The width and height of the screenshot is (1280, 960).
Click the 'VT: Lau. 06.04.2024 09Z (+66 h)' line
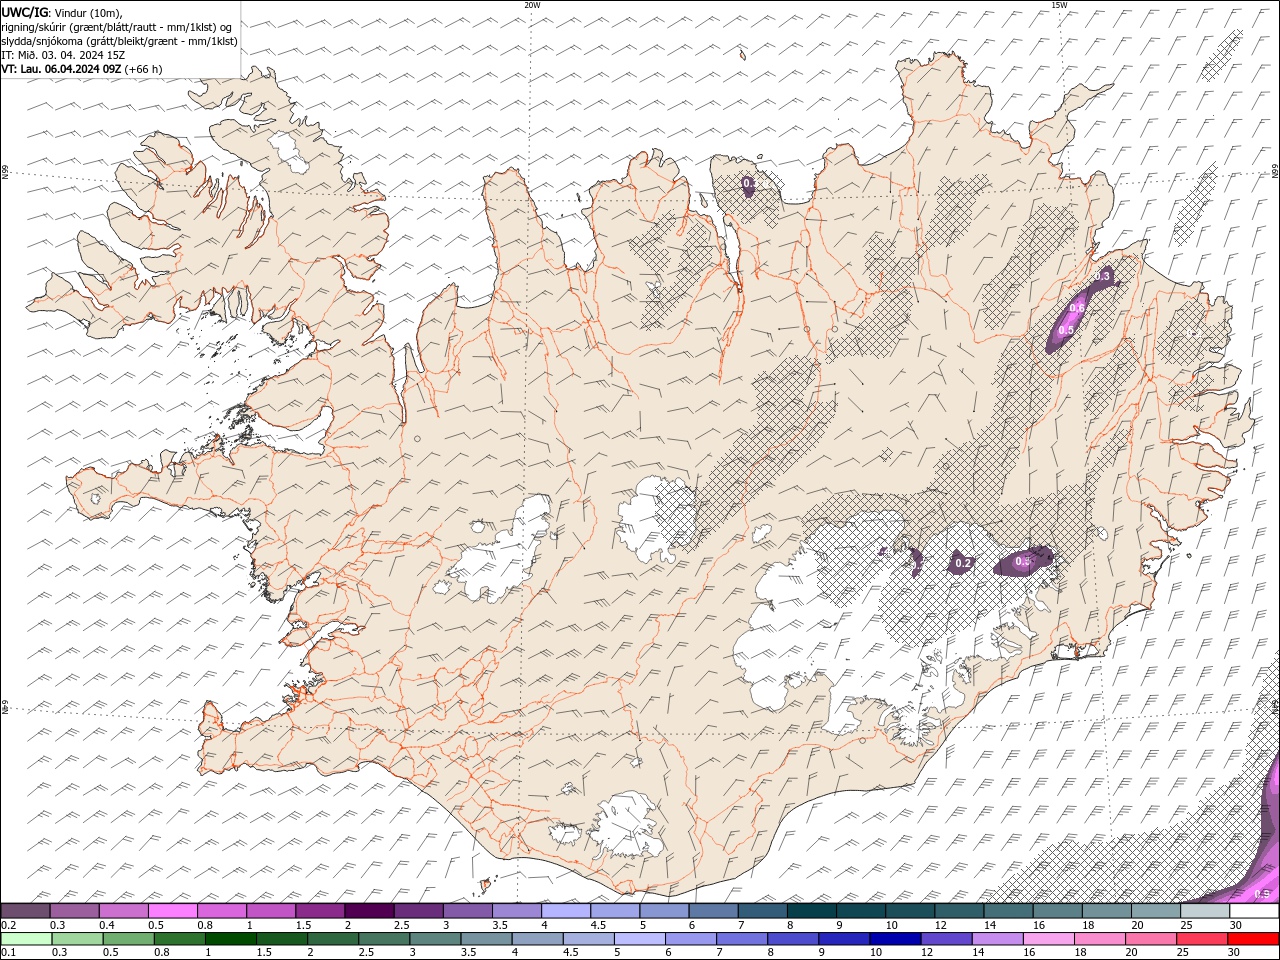(82, 69)
